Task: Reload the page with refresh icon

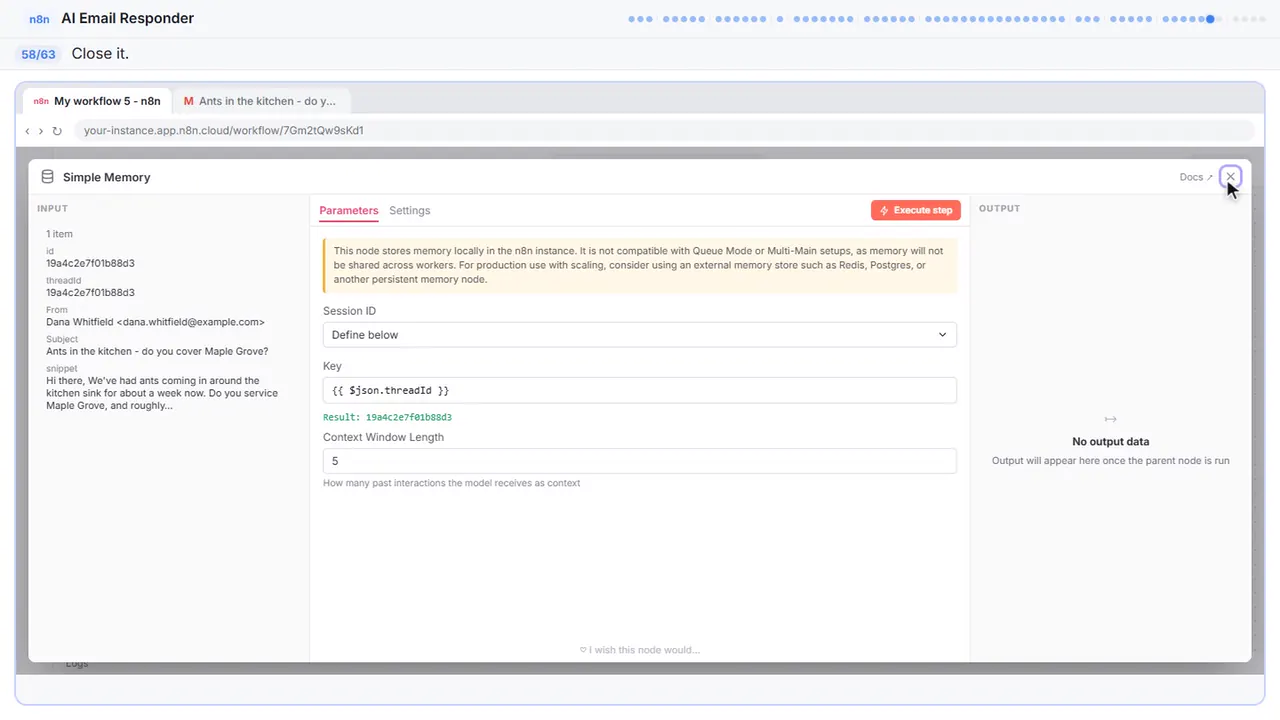Action: pos(57,131)
